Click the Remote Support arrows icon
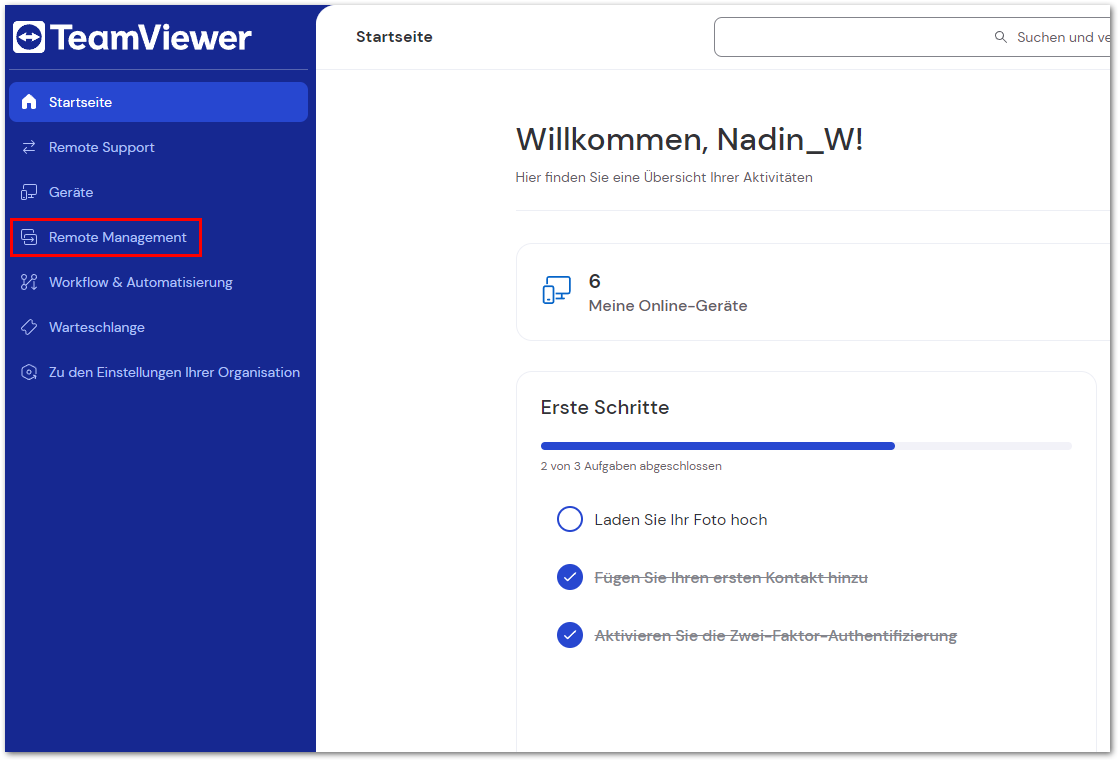Image resolution: width=1119 pixels, height=761 pixels. coord(29,147)
